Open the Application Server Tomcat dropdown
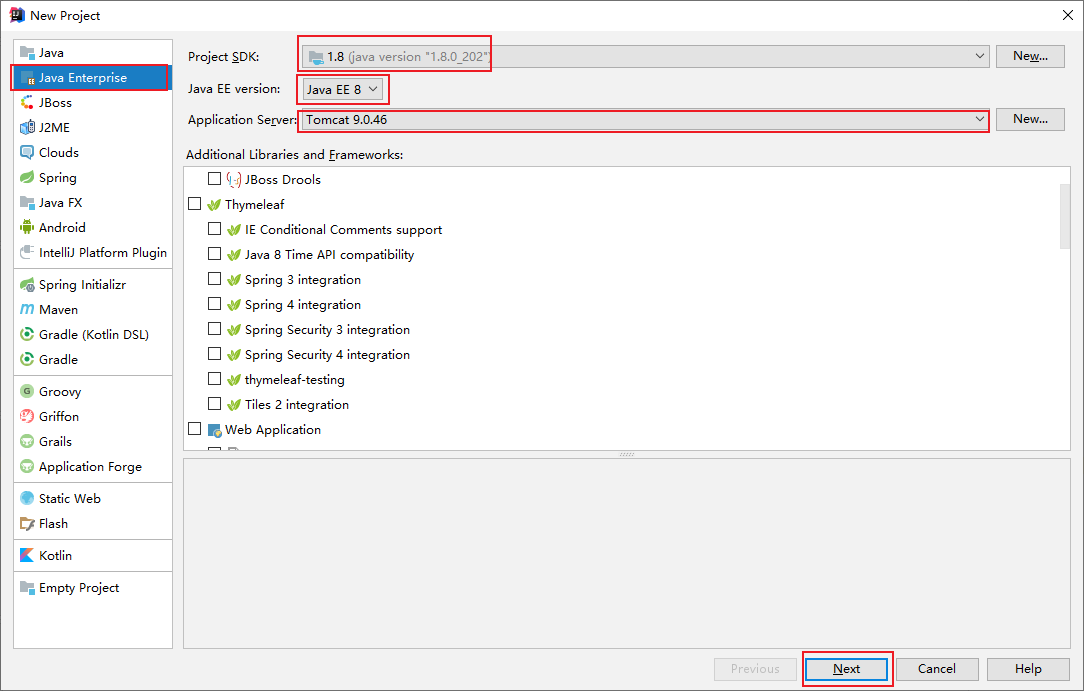 [646, 120]
